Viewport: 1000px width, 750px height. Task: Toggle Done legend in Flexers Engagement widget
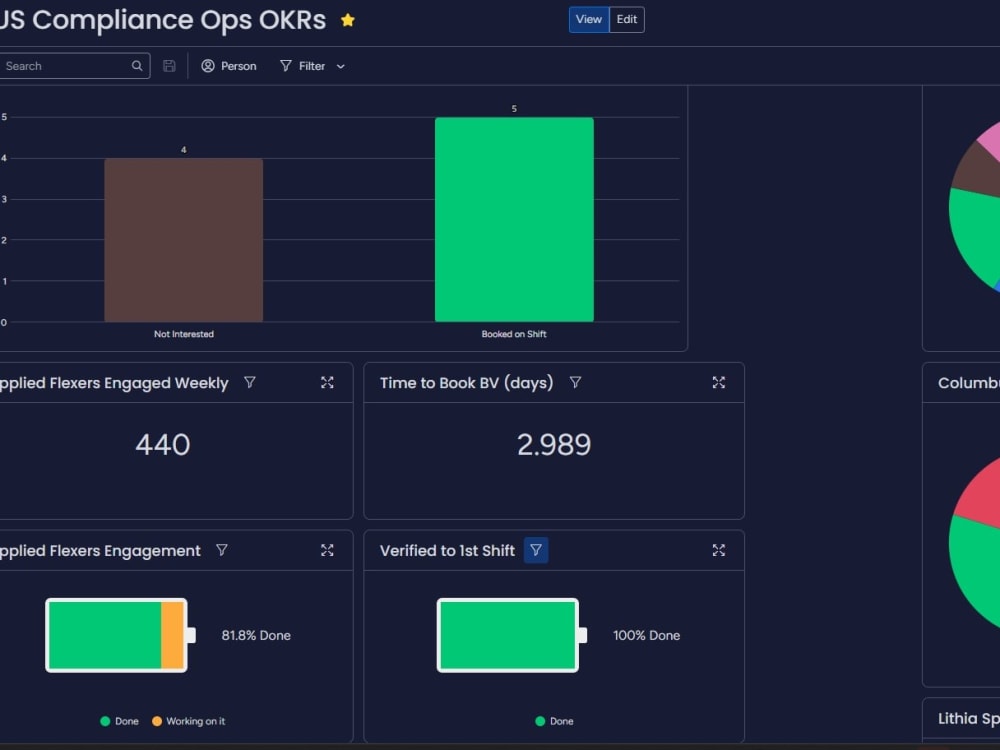[x=119, y=721]
